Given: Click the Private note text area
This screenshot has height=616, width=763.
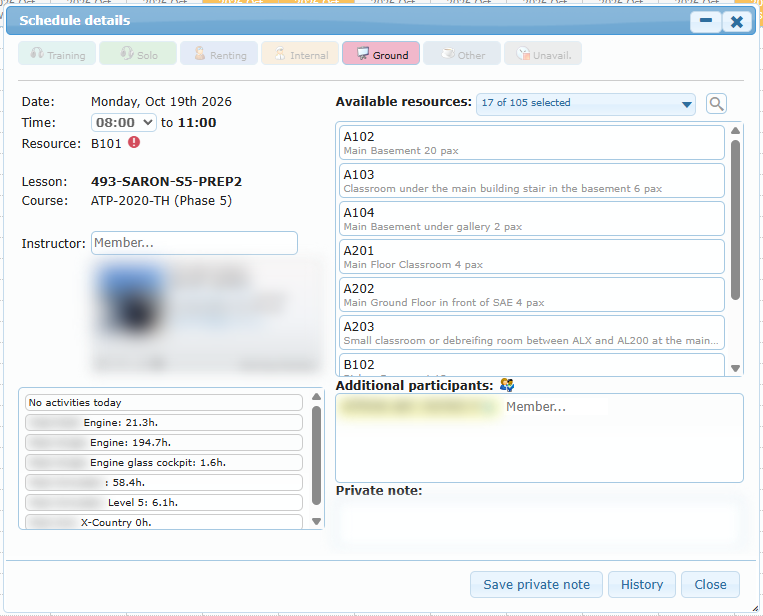Looking at the screenshot, I should (x=540, y=524).
